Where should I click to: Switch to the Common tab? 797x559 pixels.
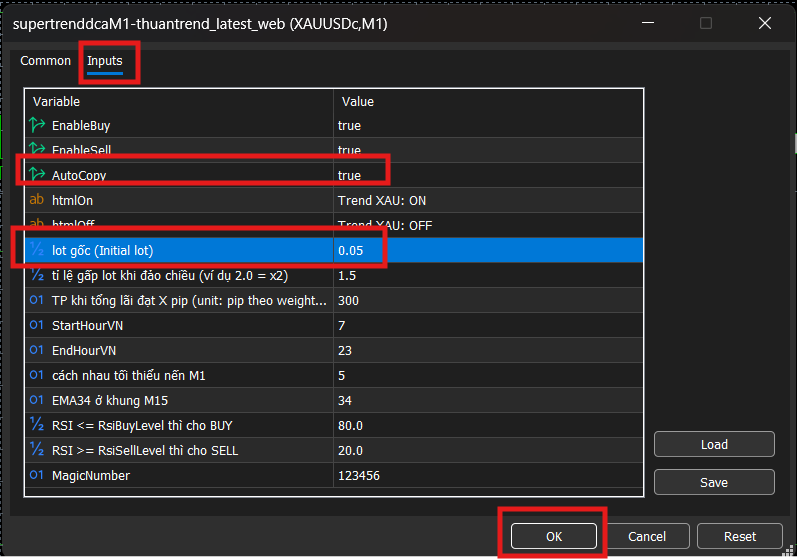click(x=46, y=61)
